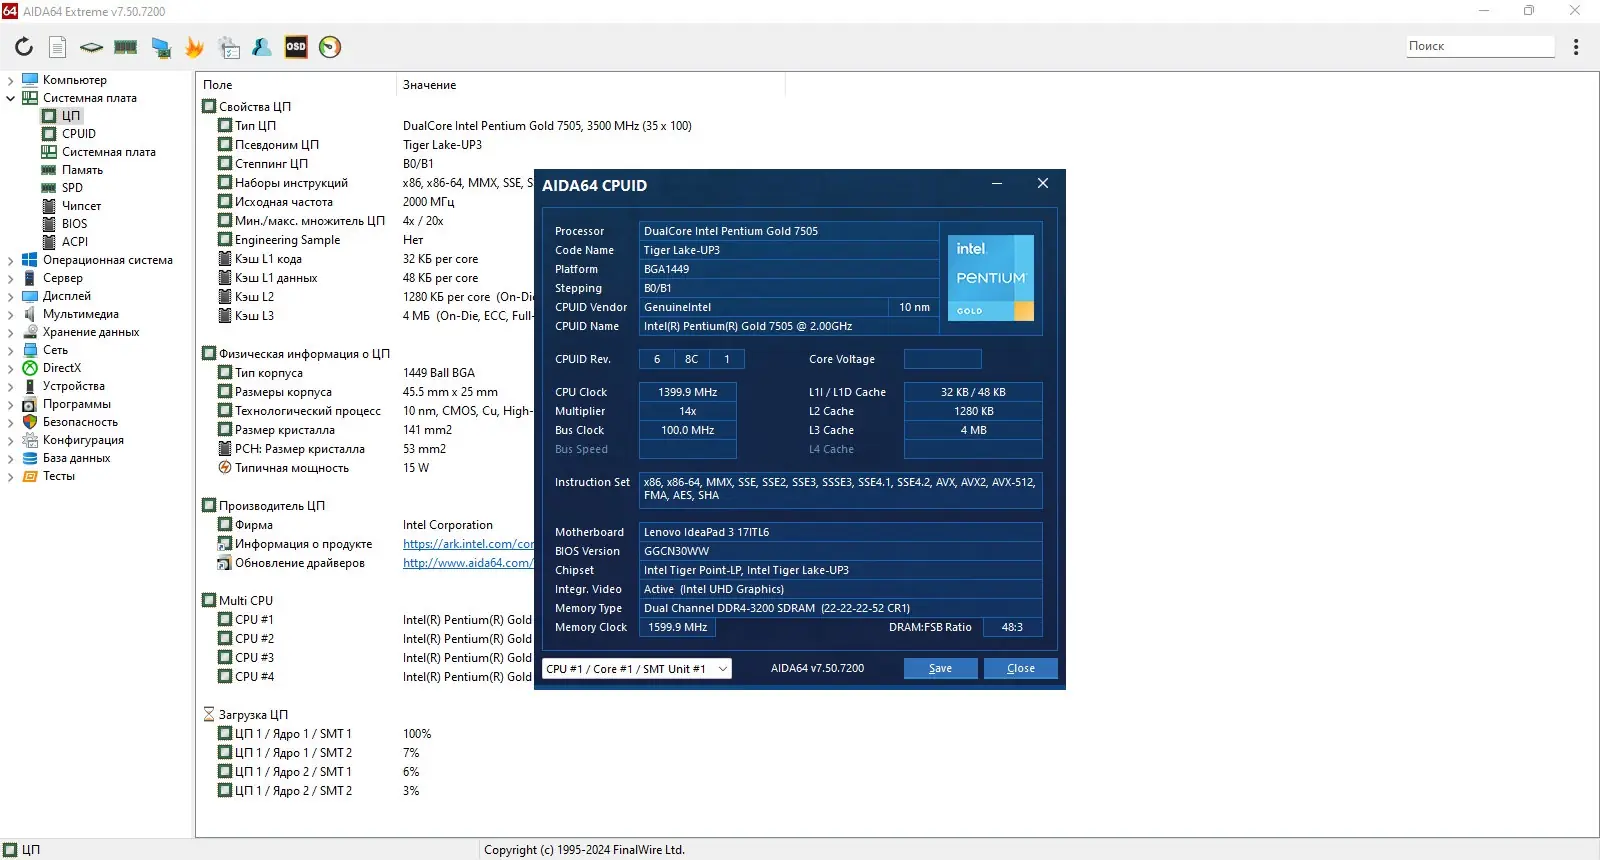
Task: Open the ark.intel.com product link
Action: pyautogui.click(x=468, y=544)
